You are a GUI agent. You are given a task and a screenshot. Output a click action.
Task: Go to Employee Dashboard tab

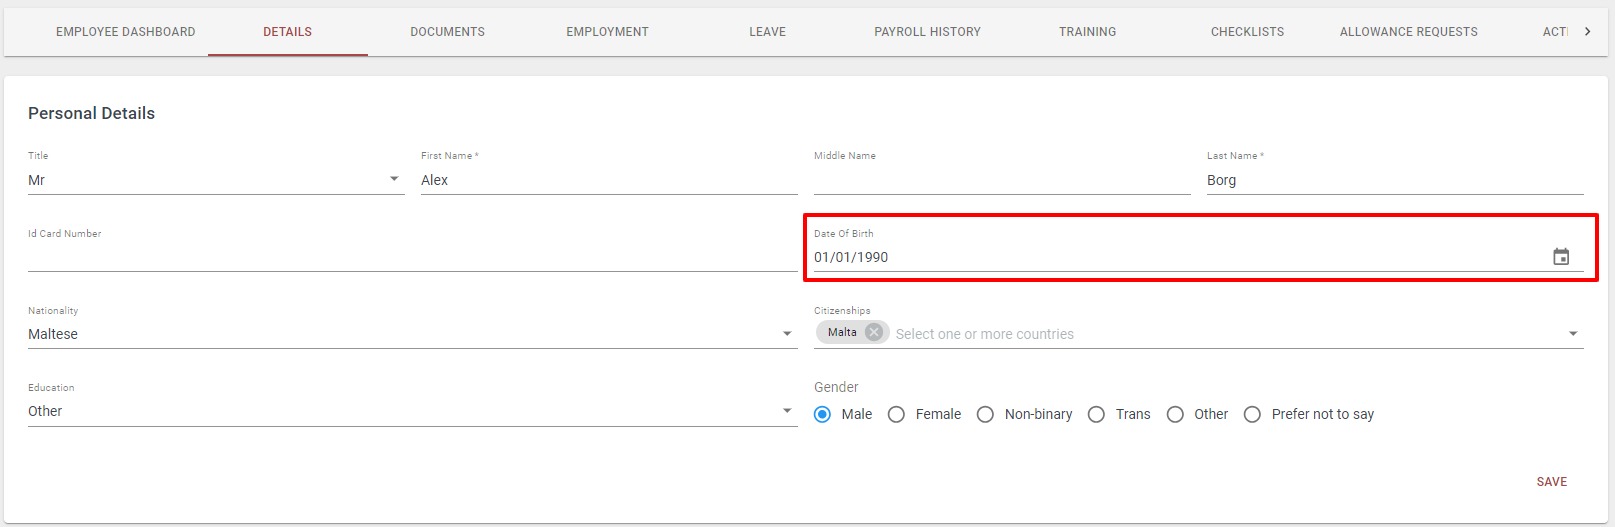click(126, 32)
